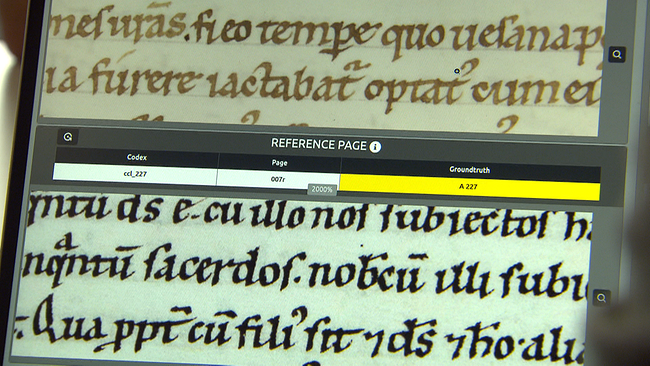Click the zoom-reset icon left of Reference Page title
This screenshot has width=650, height=366.
[x=68, y=136]
